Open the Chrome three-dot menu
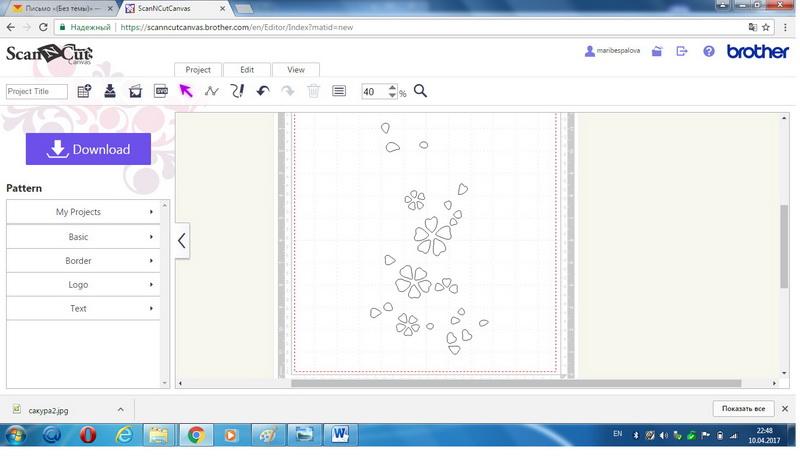The width and height of the screenshot is (800, 456). (785, 27)
